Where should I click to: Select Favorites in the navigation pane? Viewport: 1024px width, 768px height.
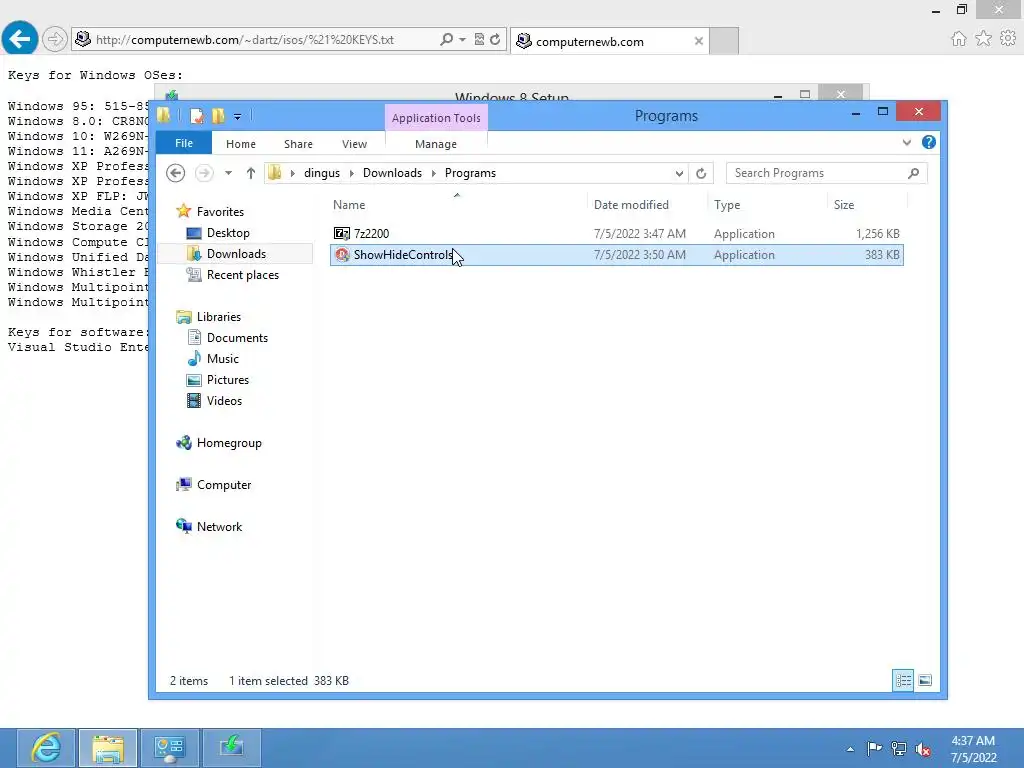[220, 212]
